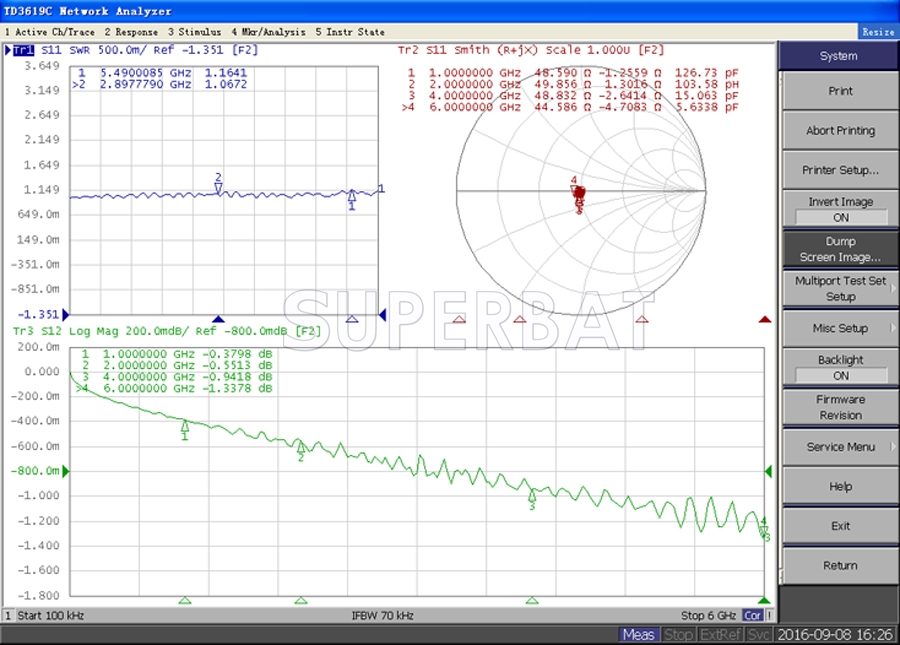The width and height of the screenshot is (900, 645).
Task: Select the Tr2 S11 Smith trace label
Action: (531, 50)
